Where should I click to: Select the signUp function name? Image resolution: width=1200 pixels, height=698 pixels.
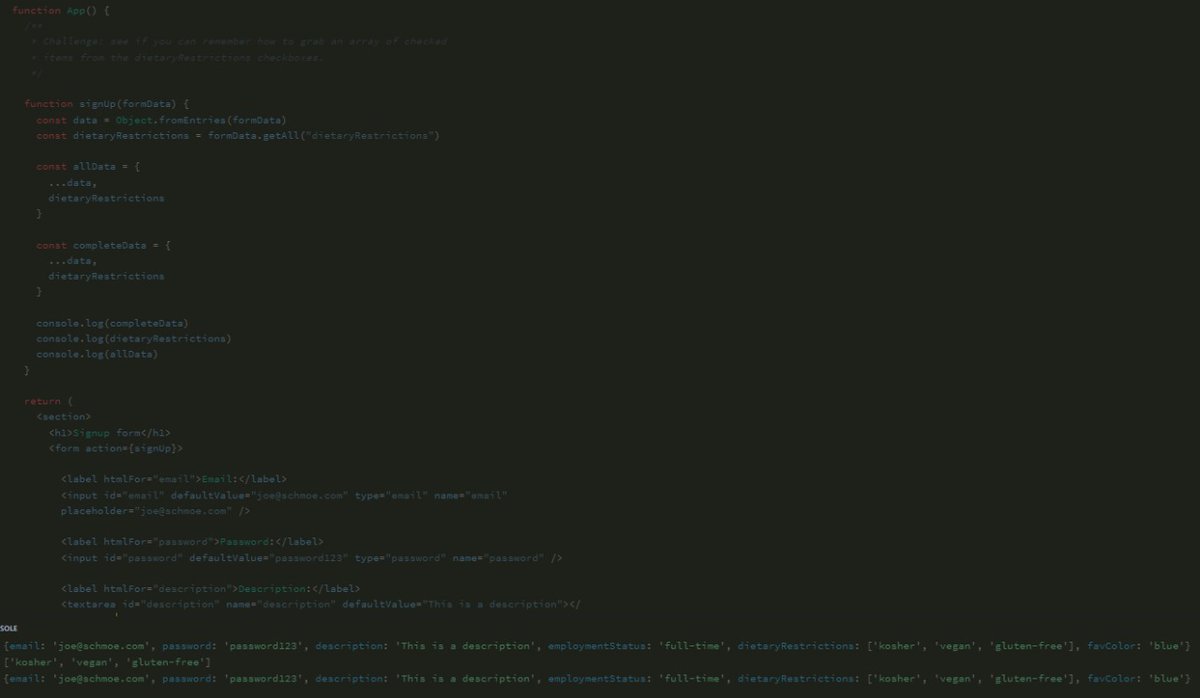pos(85,103)
